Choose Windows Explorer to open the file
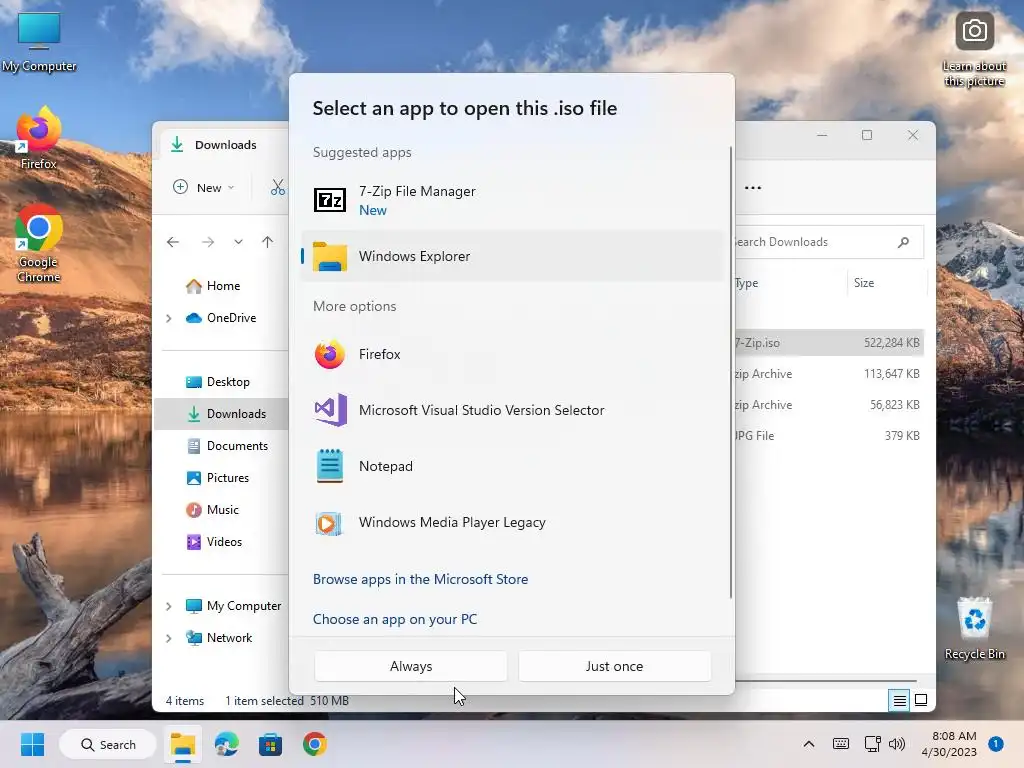The image size is (1024, 768). point(513,256)
